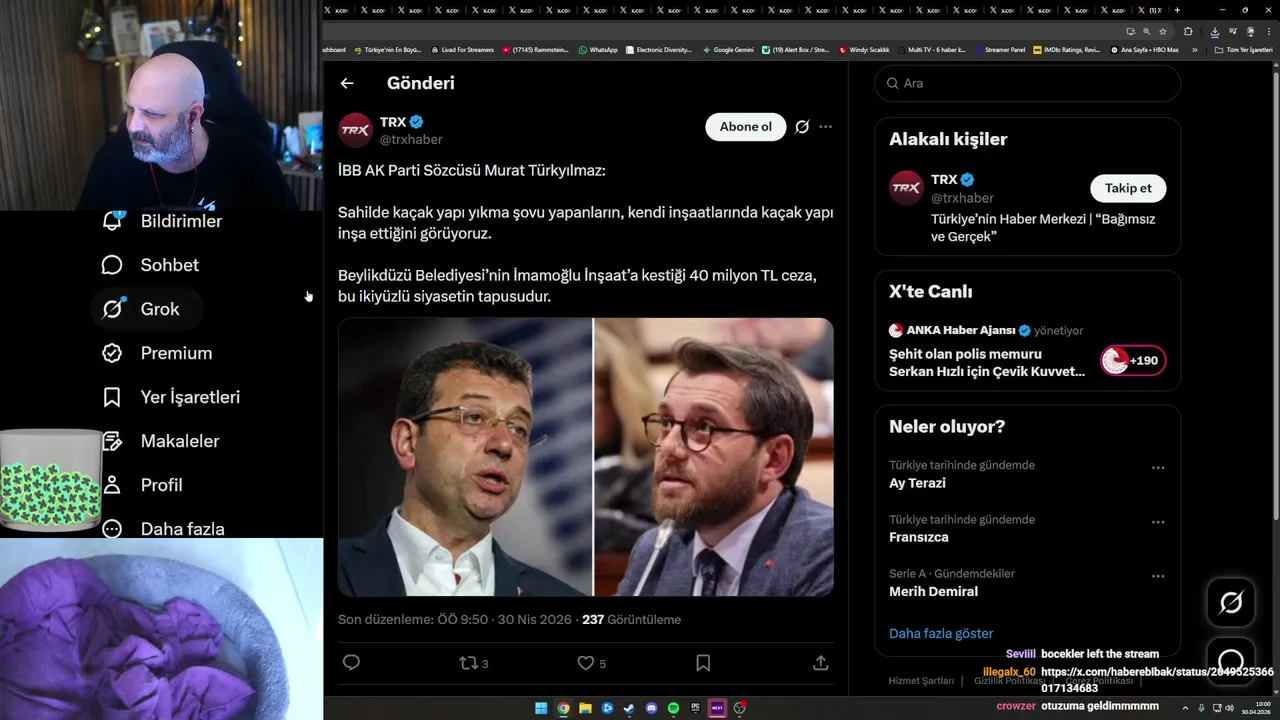Open a new browser tab with plus button
This screenshot has height=720, width=1280.
point(1177,10)
